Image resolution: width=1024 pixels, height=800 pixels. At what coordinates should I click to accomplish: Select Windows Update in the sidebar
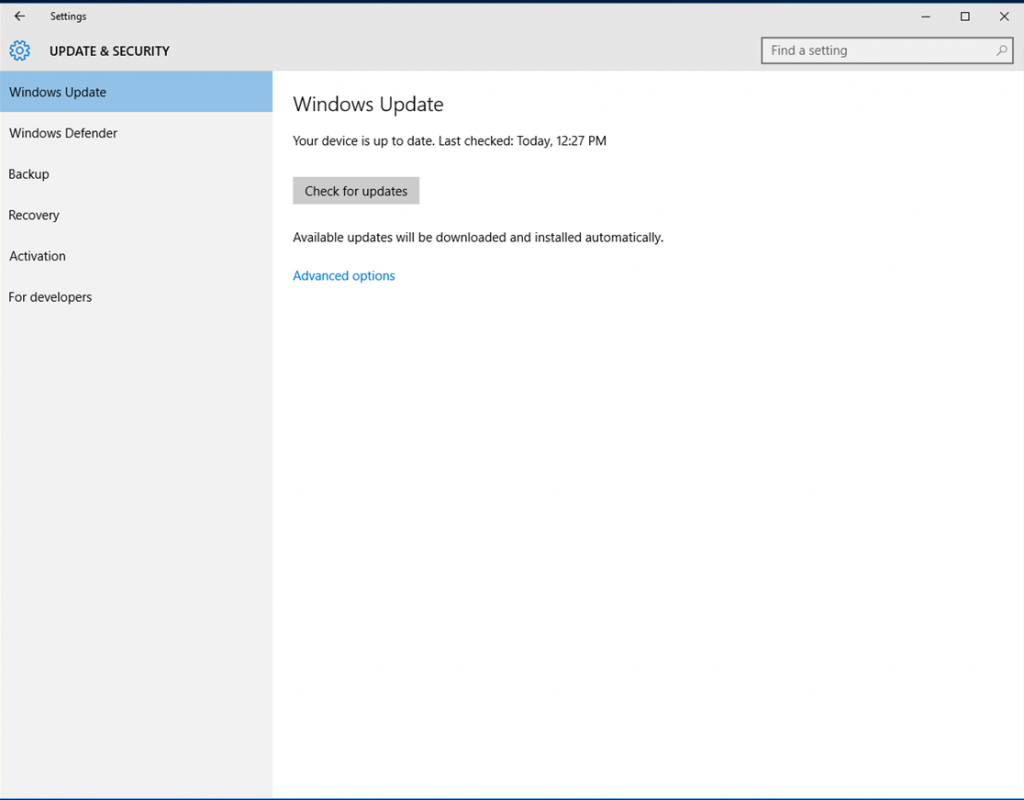(x=57, y=92)
